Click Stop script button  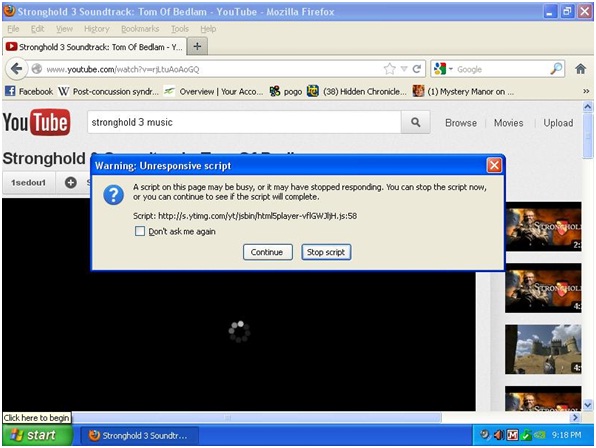(x=326, y=252)
